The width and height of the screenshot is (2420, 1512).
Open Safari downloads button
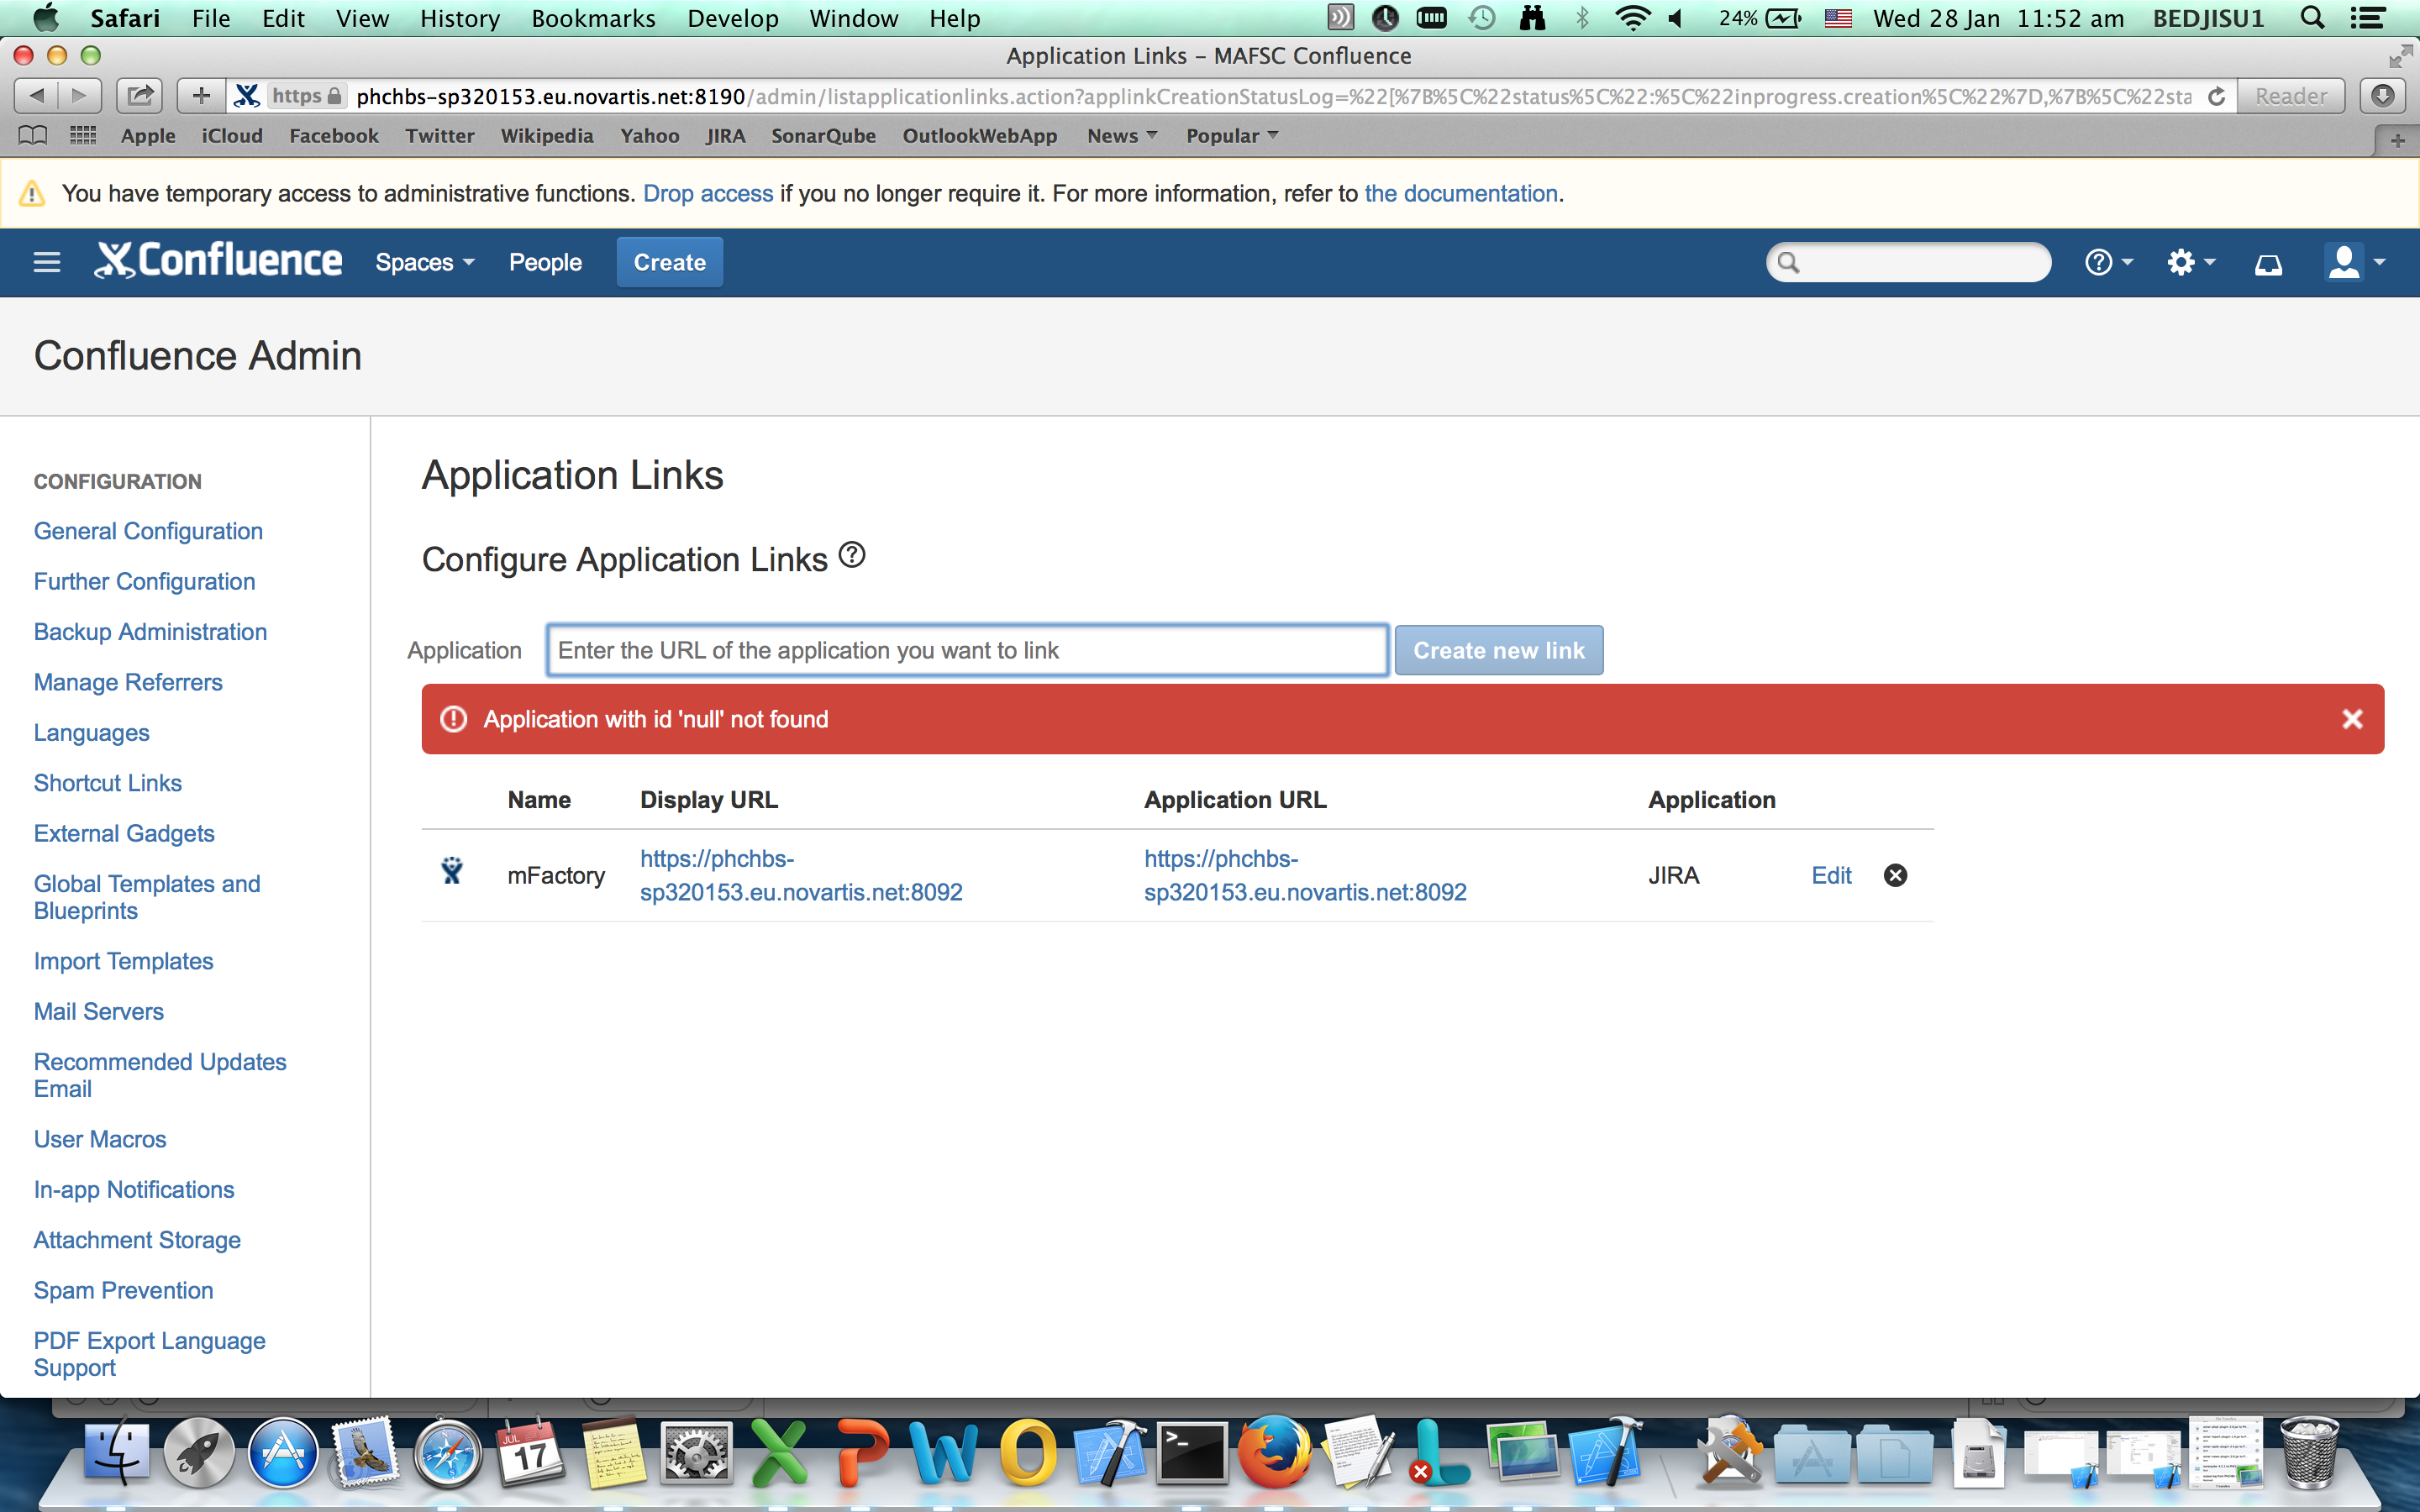click(x=2382, y=96)
